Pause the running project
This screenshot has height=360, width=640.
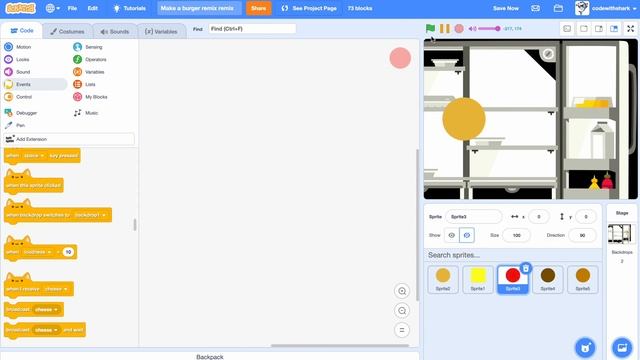coord(444,29)
